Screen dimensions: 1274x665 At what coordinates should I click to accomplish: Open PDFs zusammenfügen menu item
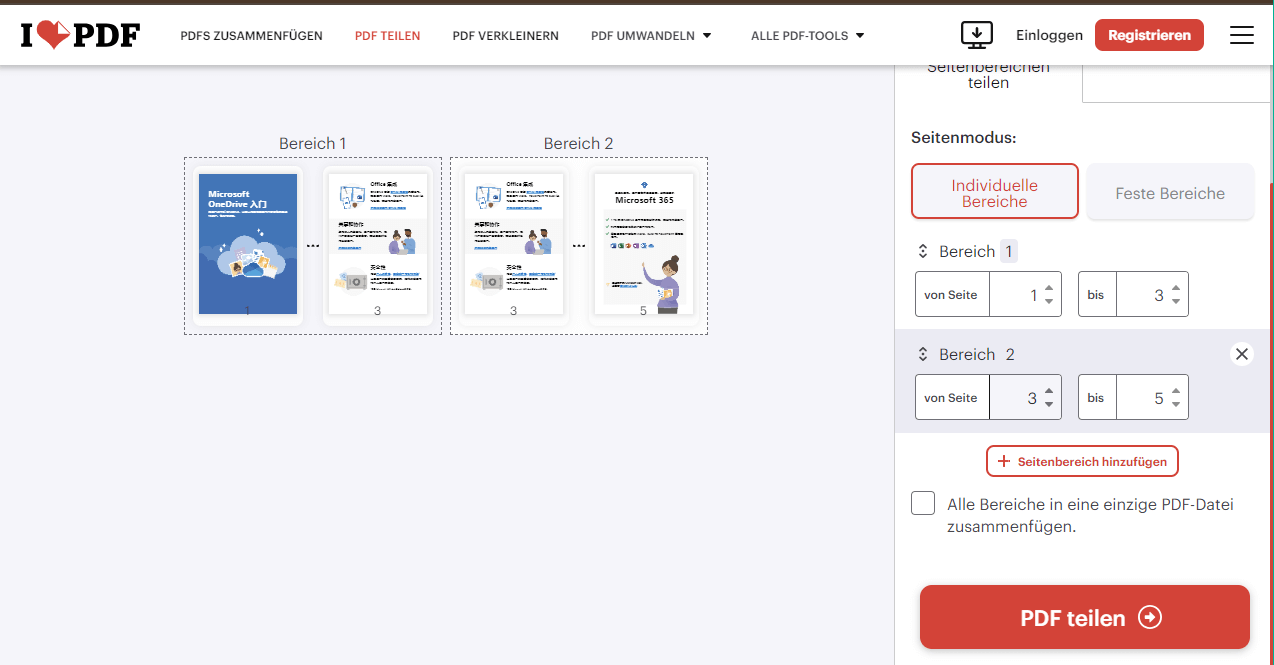pos(251,36)
